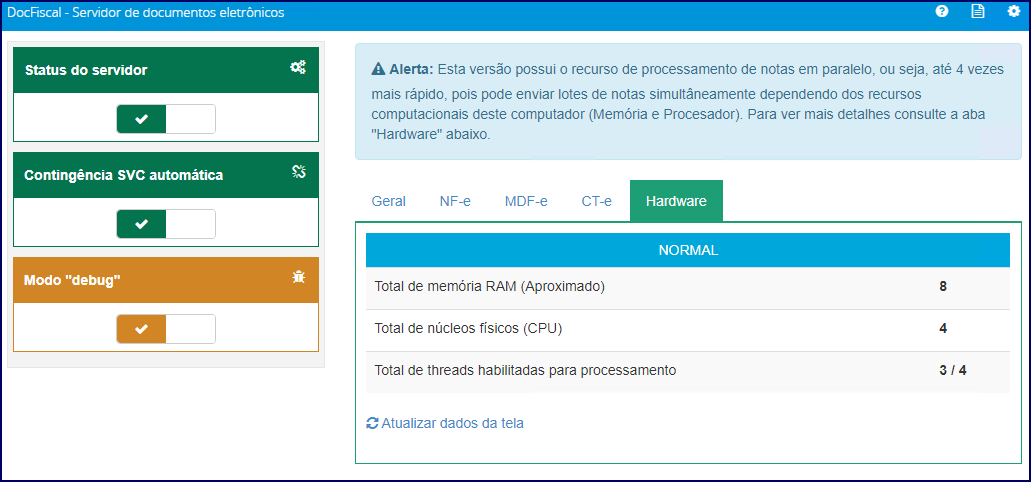The image size is (1031, 482).
Task: Click the CPU cores value 4
Action: 943,329
